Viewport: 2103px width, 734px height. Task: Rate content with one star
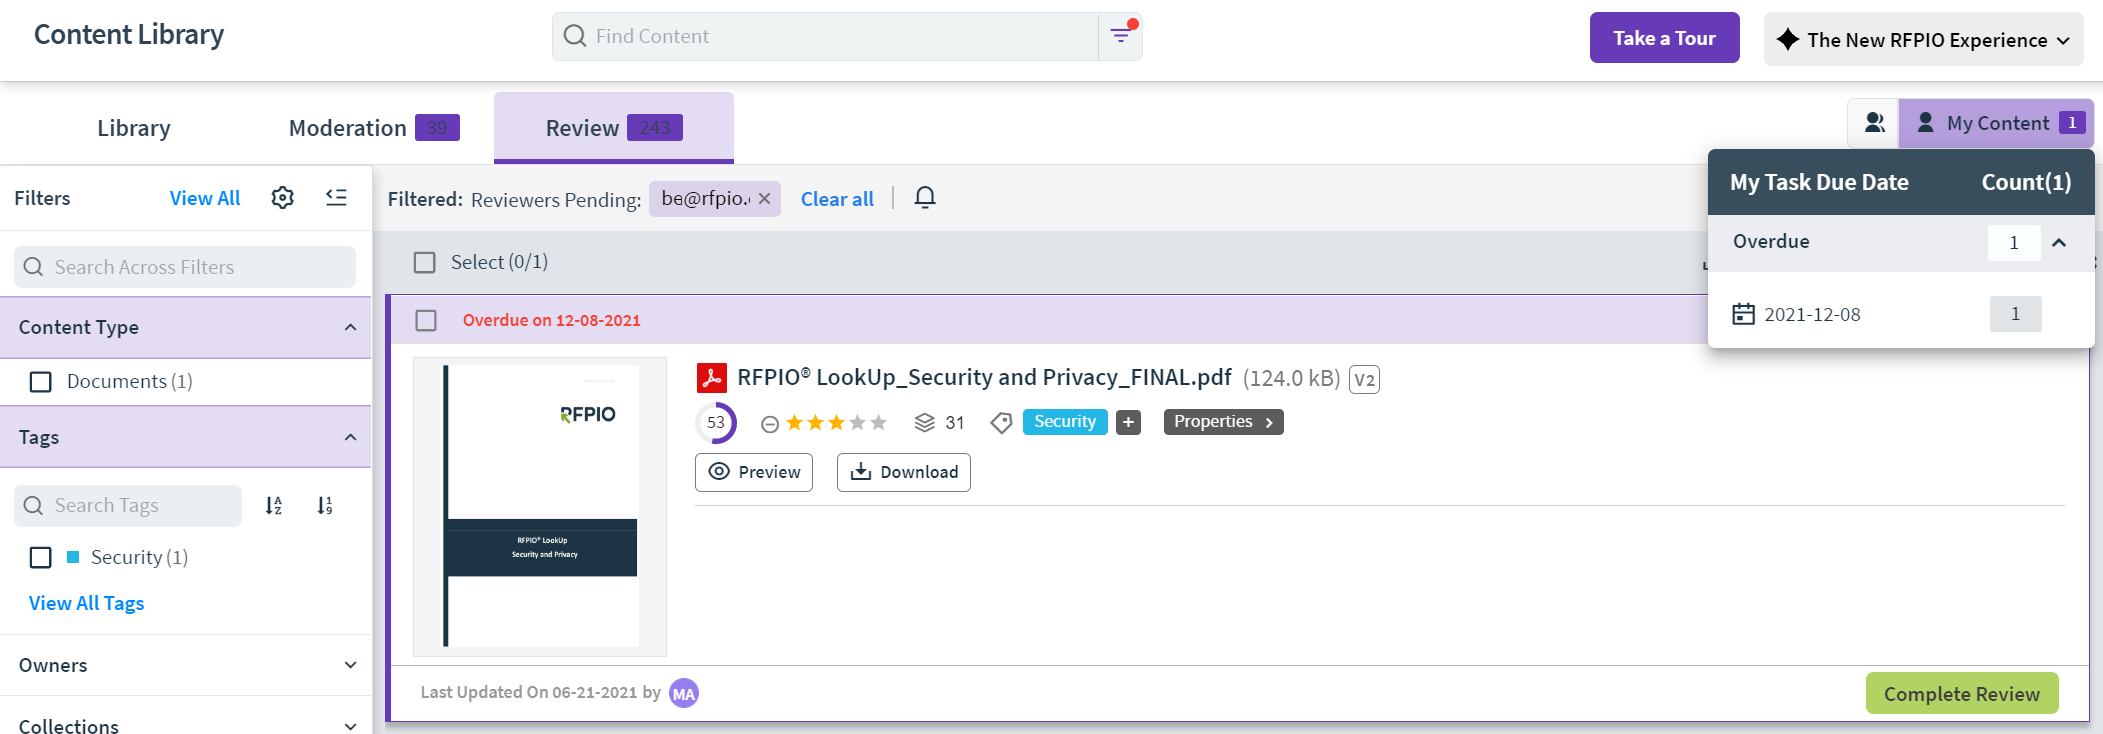coord(794,423)
